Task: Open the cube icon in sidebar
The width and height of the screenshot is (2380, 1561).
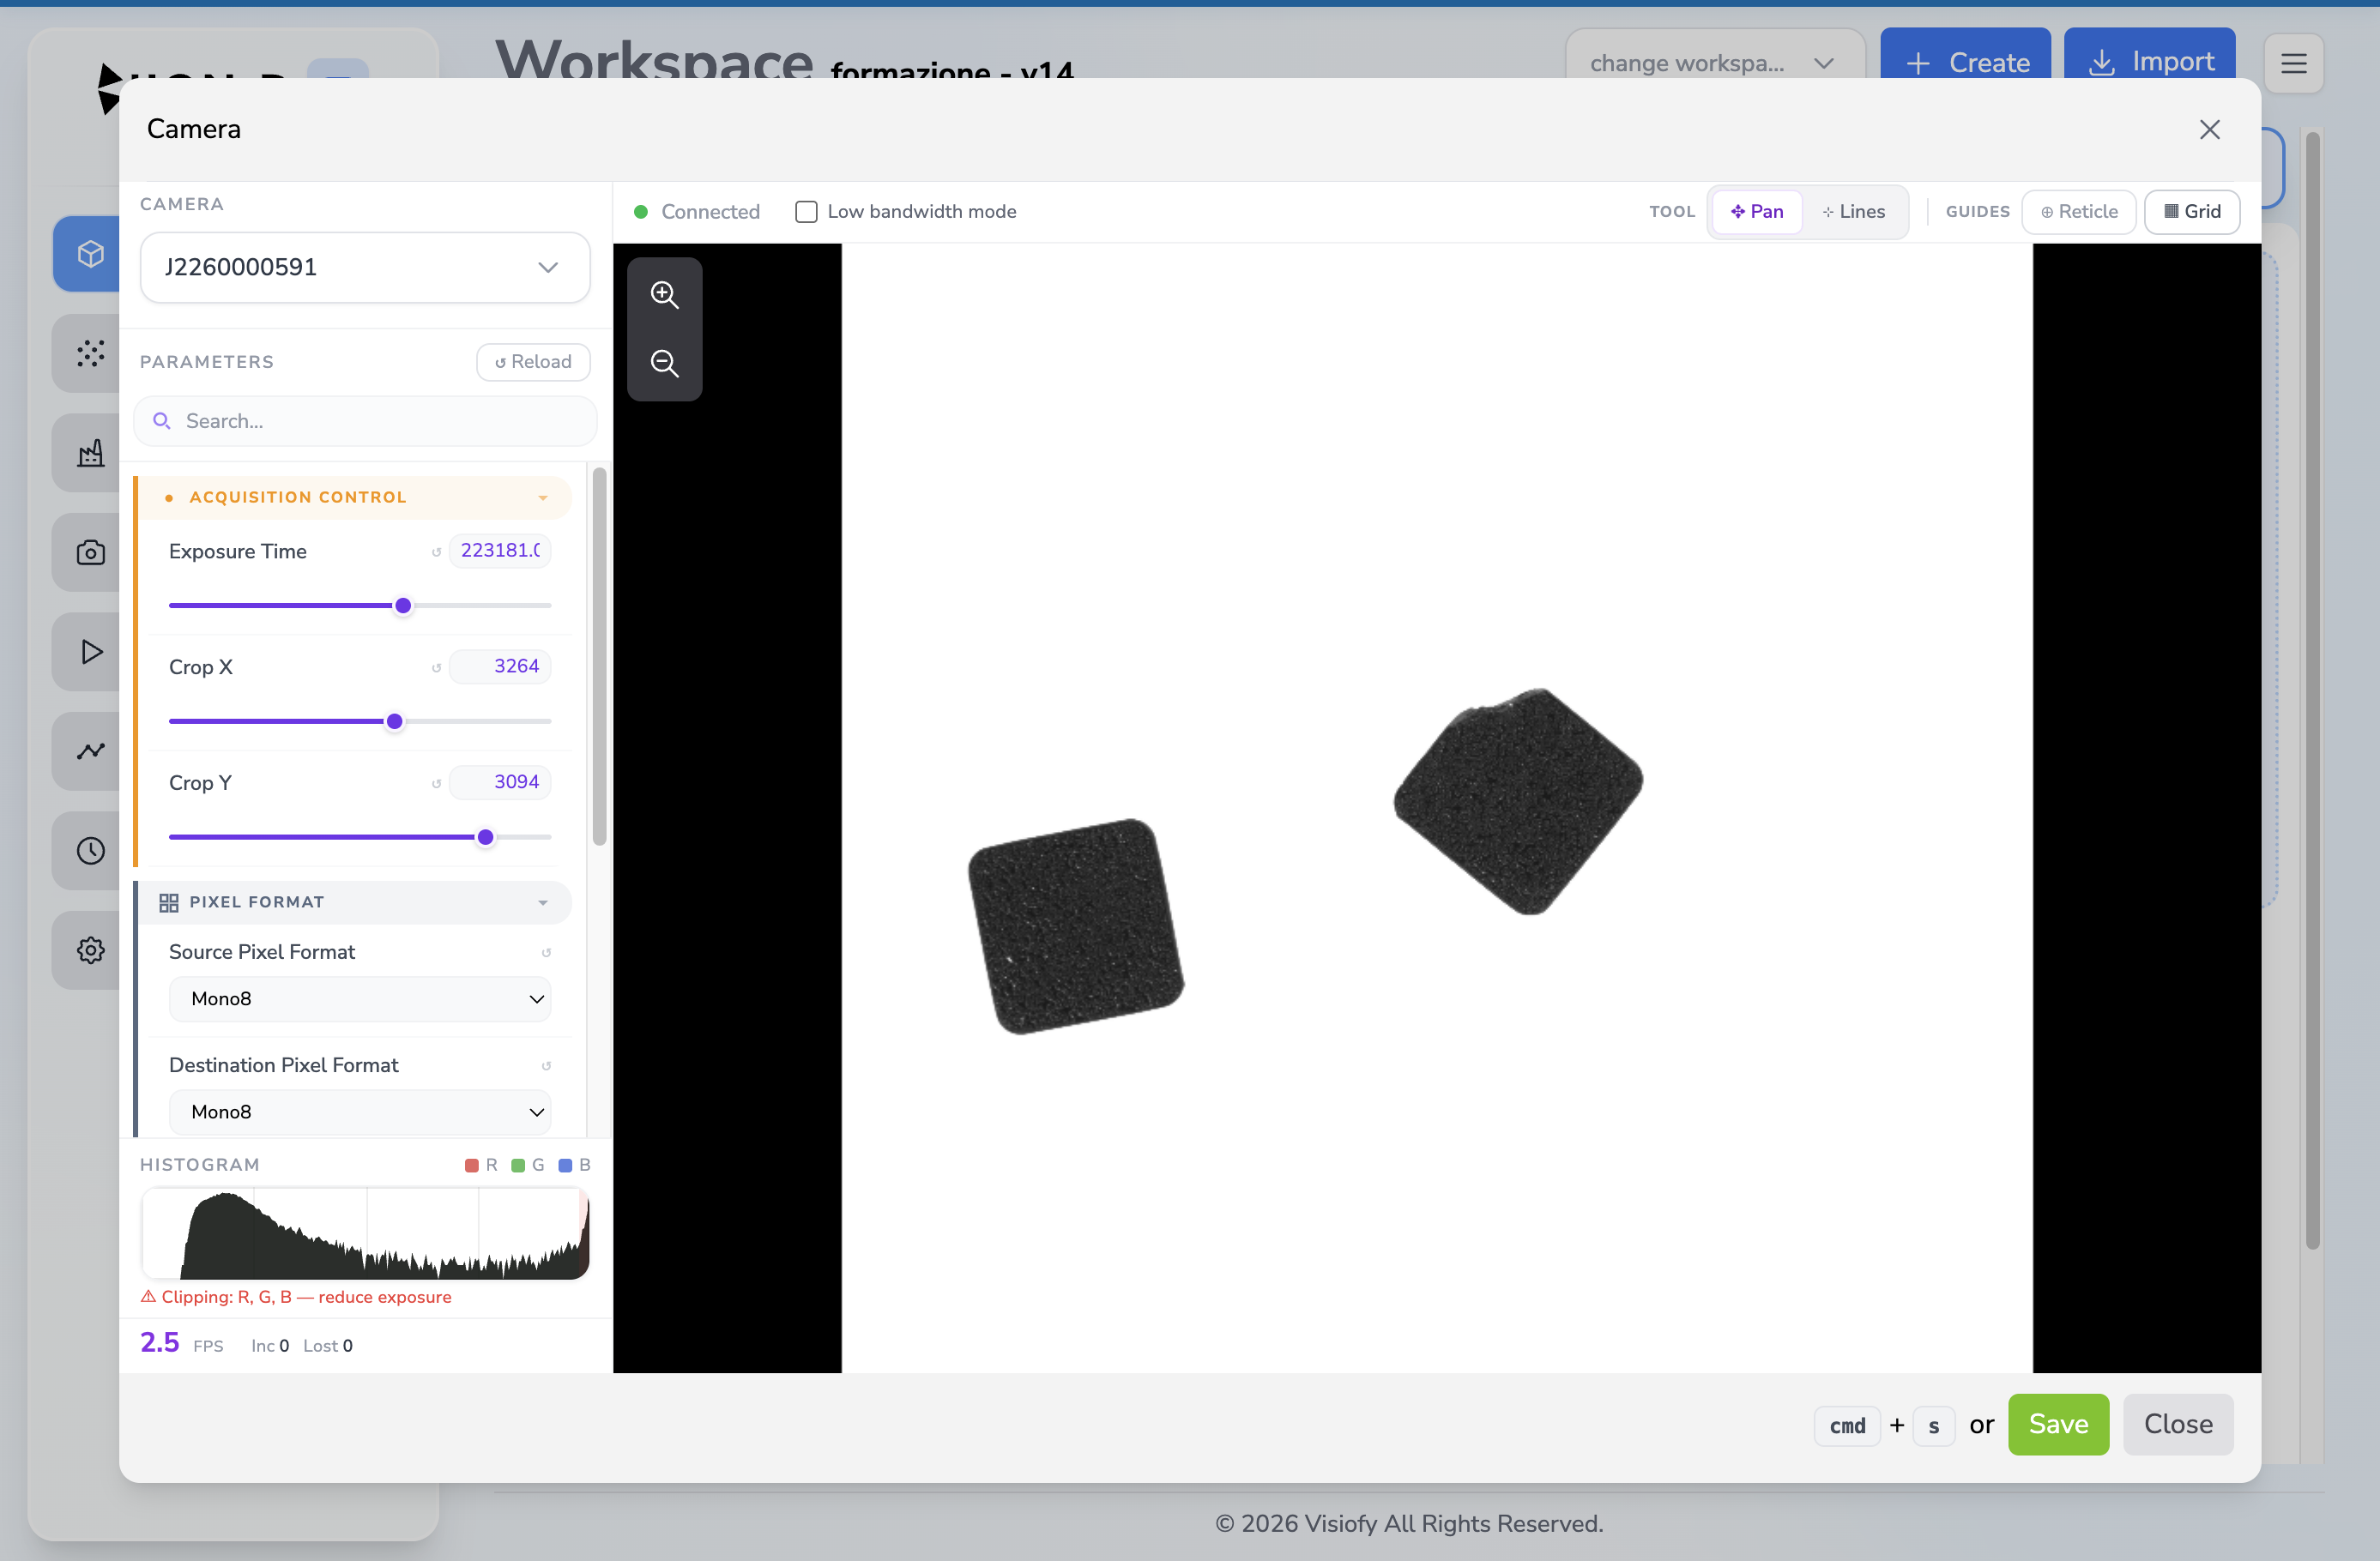Action: [90, 254]
